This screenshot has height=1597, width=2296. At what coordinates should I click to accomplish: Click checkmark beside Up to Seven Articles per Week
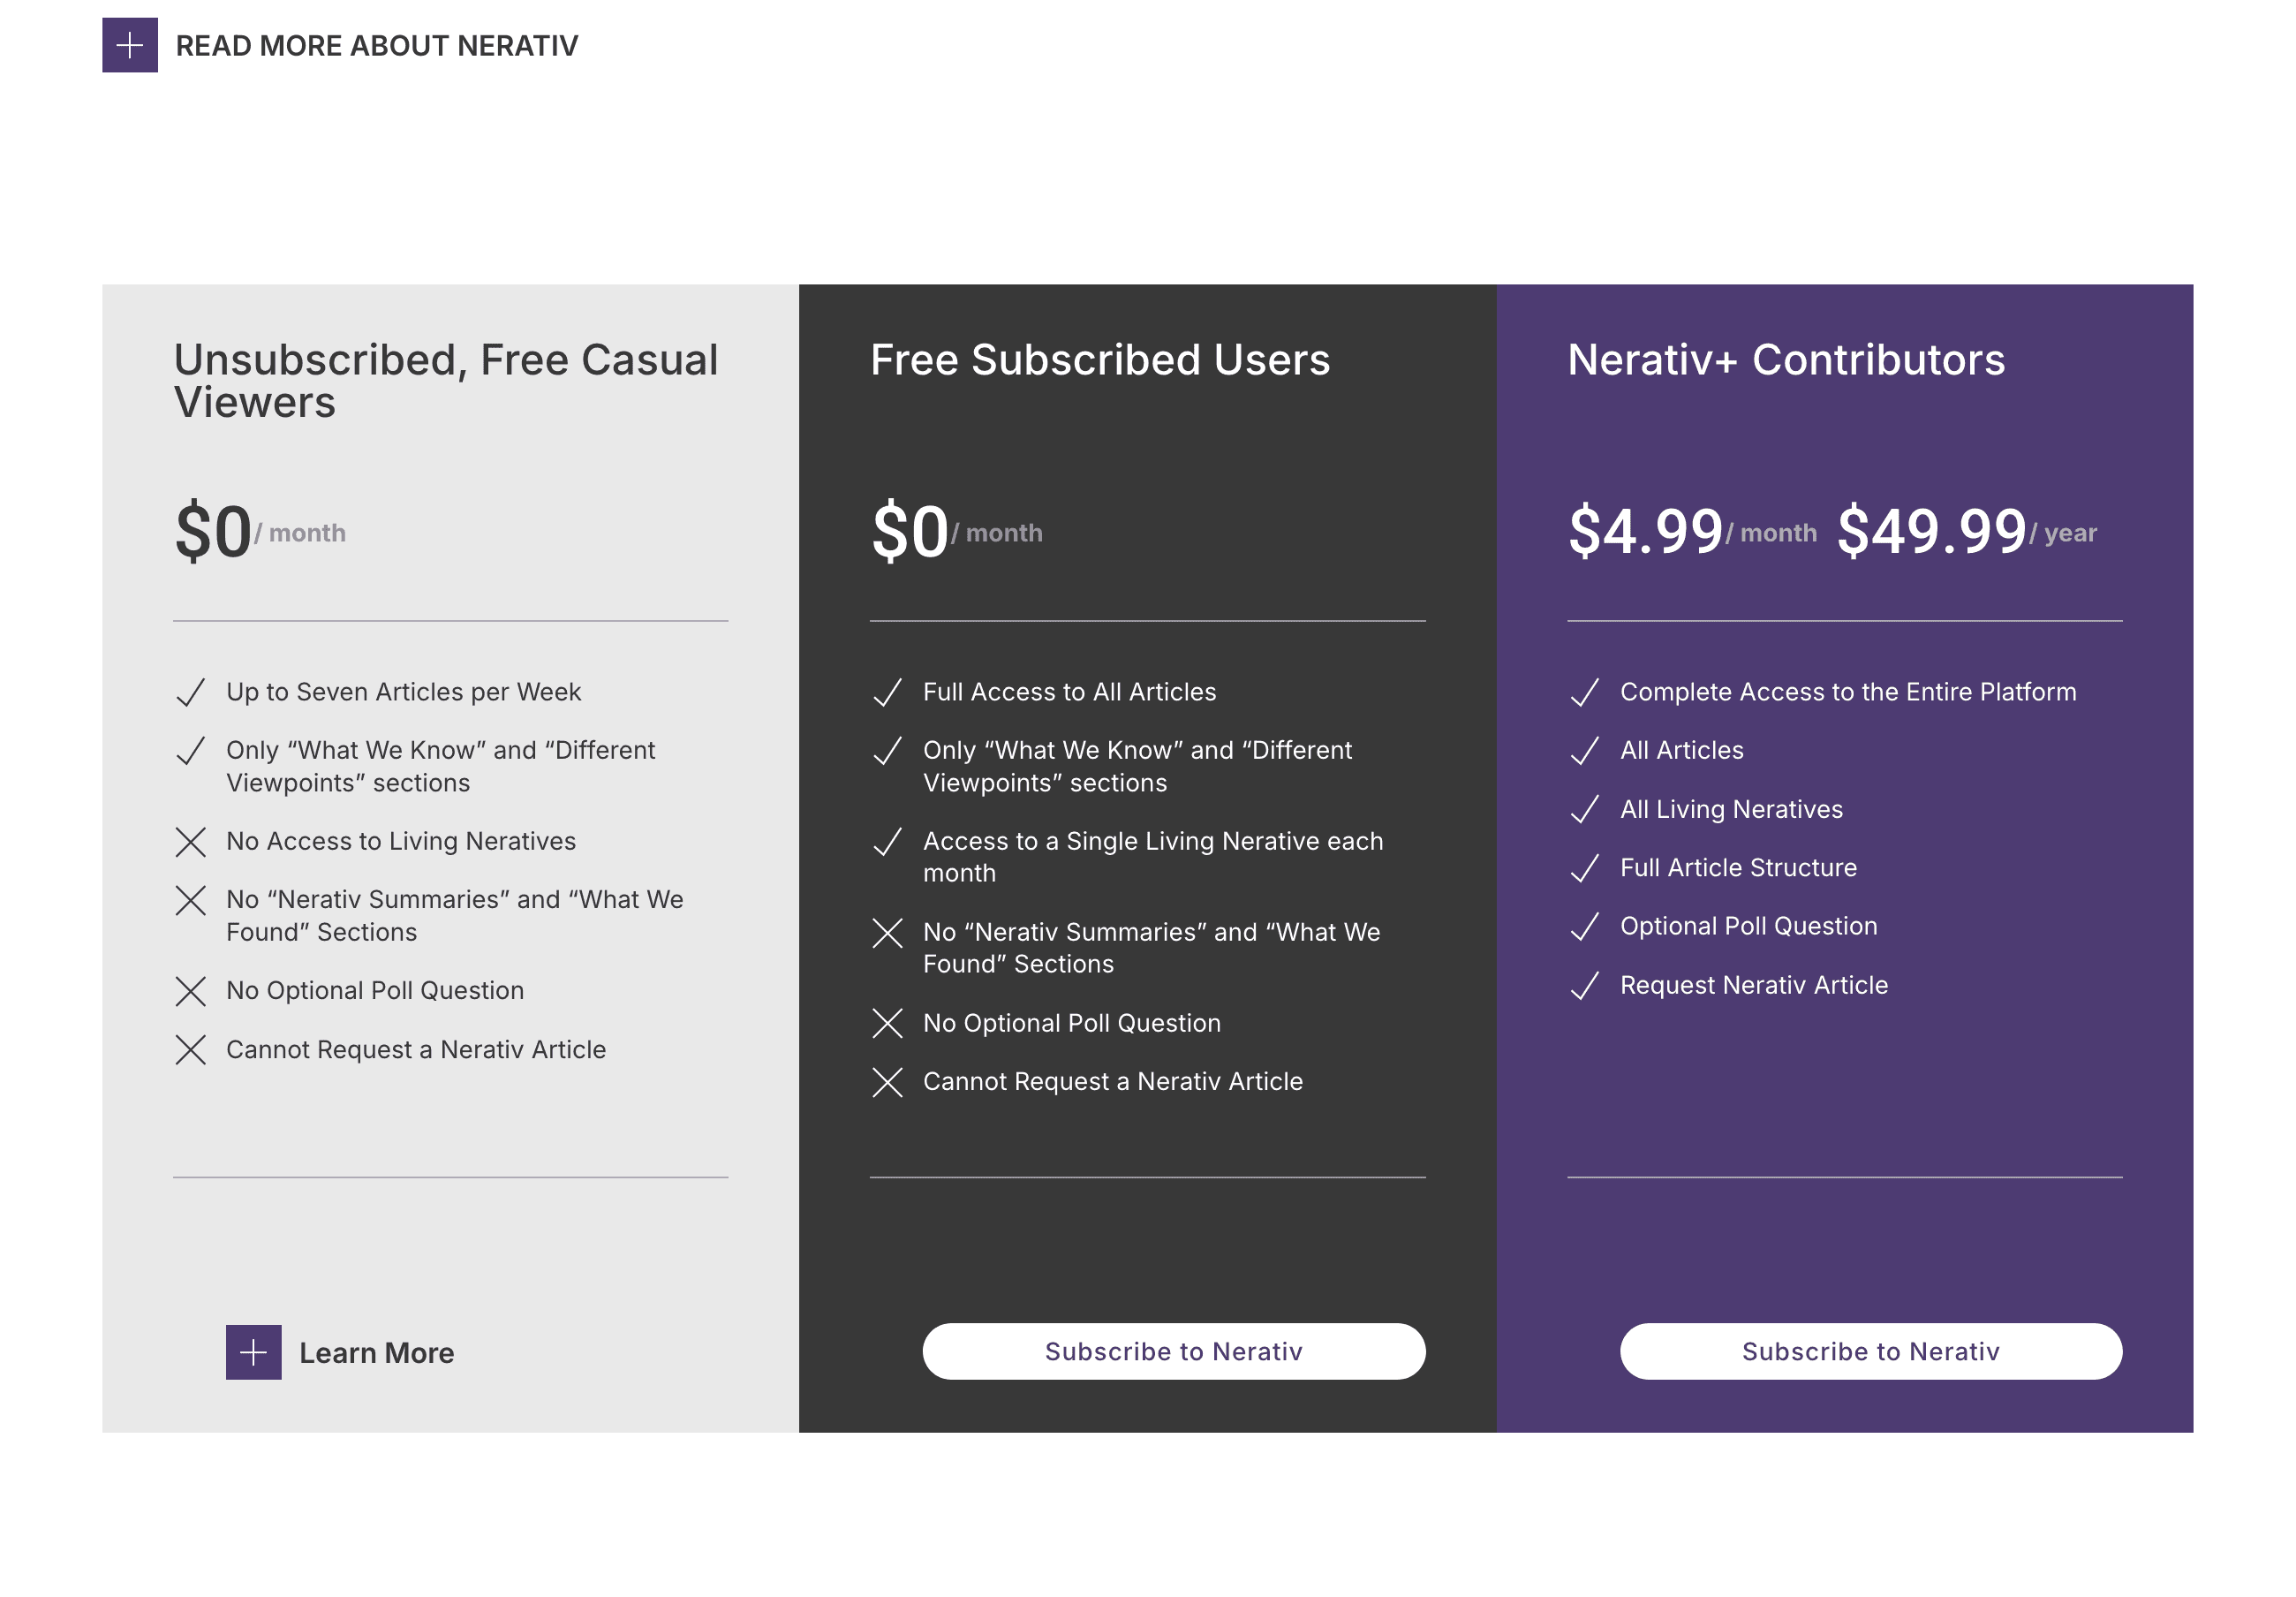click(x=190, y=692)
